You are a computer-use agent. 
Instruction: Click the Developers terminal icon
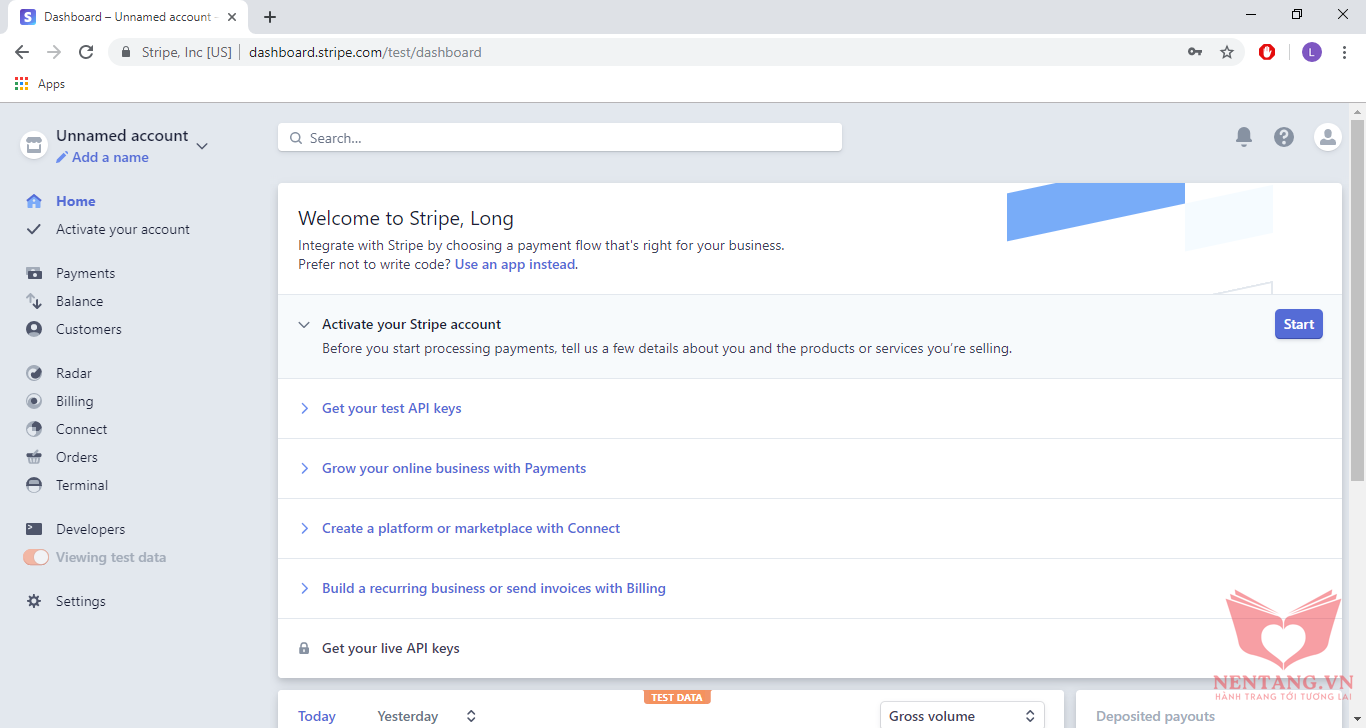pyautogui.click(x=34, y=529)
